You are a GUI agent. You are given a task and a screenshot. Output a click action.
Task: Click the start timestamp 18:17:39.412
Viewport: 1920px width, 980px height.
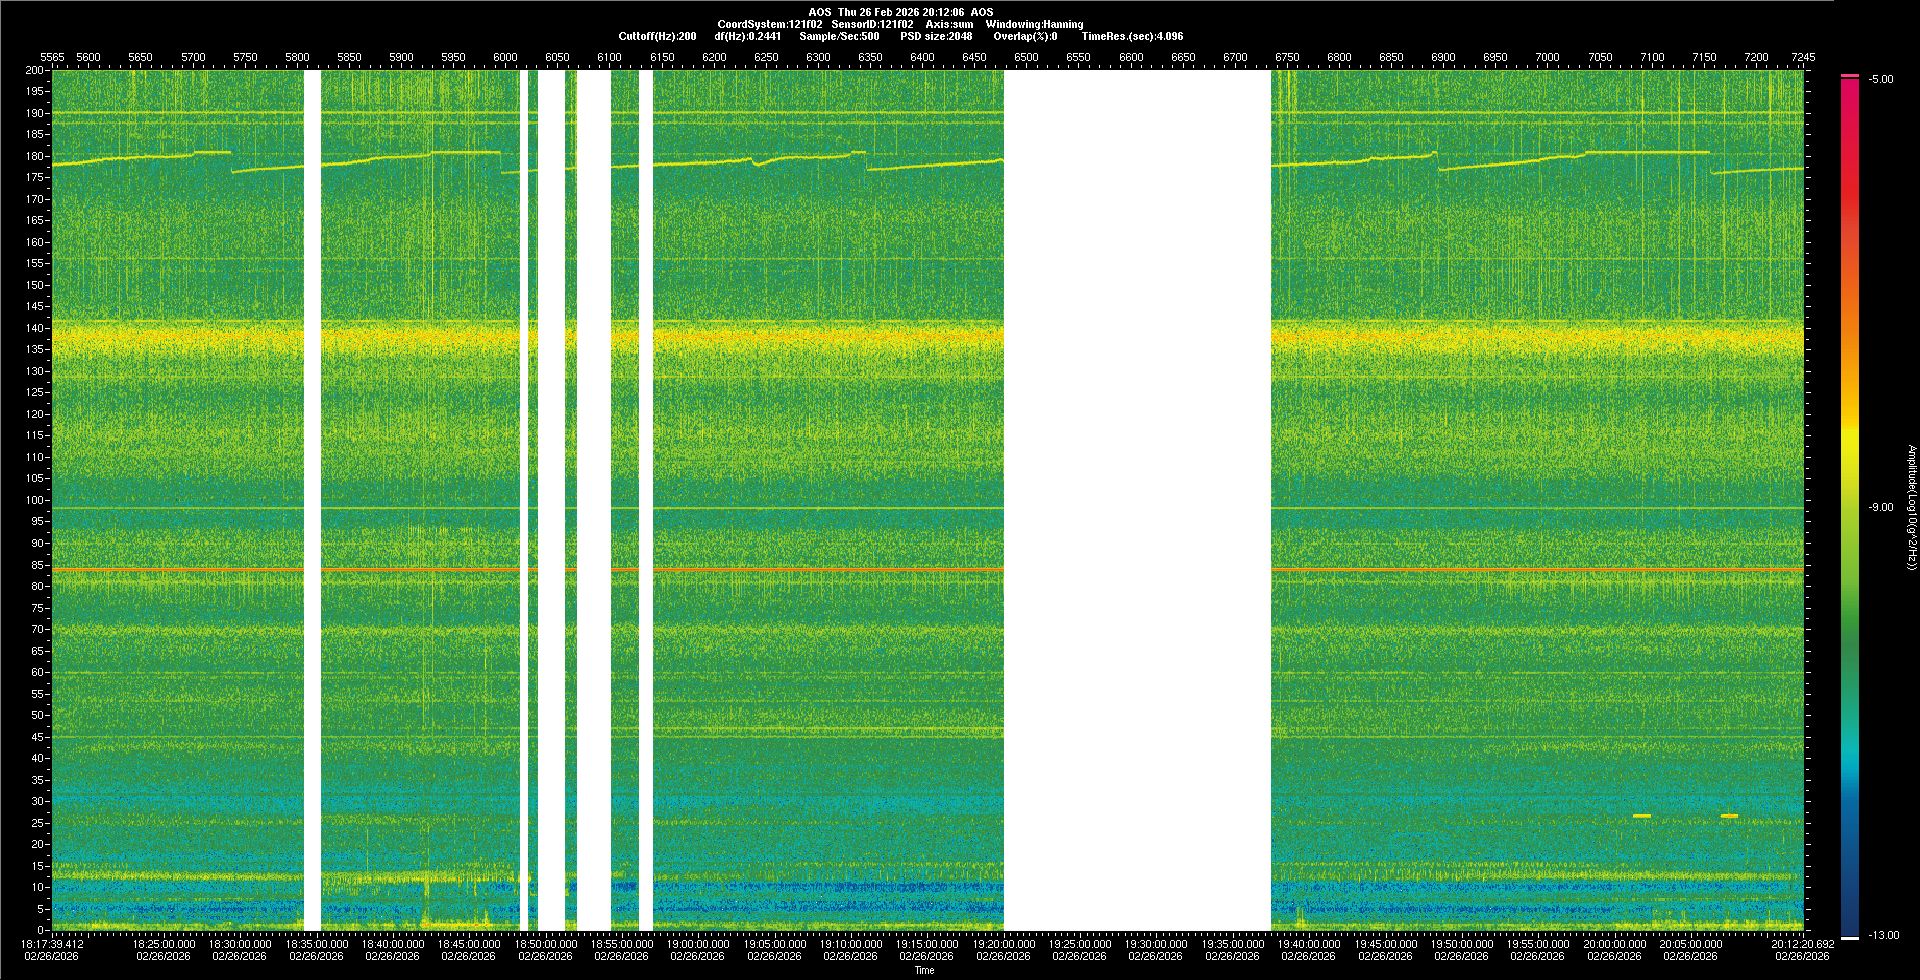point(52,944)
